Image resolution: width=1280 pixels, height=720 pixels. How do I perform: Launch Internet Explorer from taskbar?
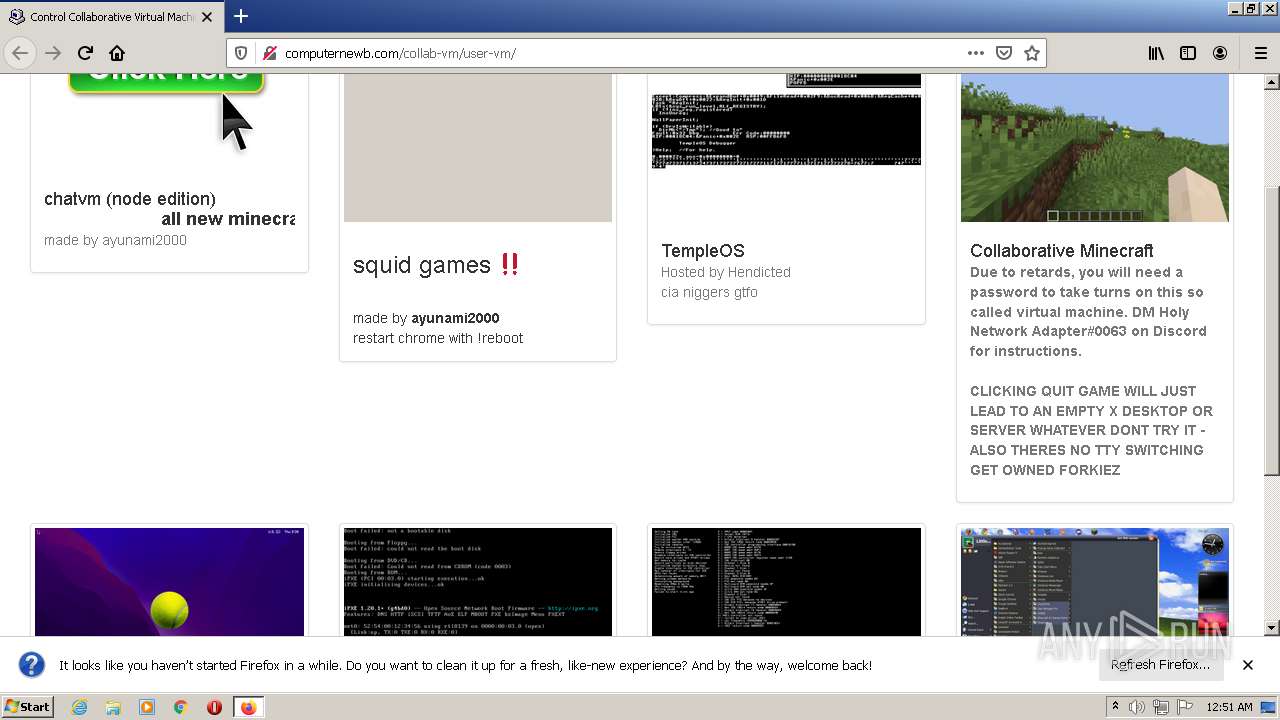(80, 707)
